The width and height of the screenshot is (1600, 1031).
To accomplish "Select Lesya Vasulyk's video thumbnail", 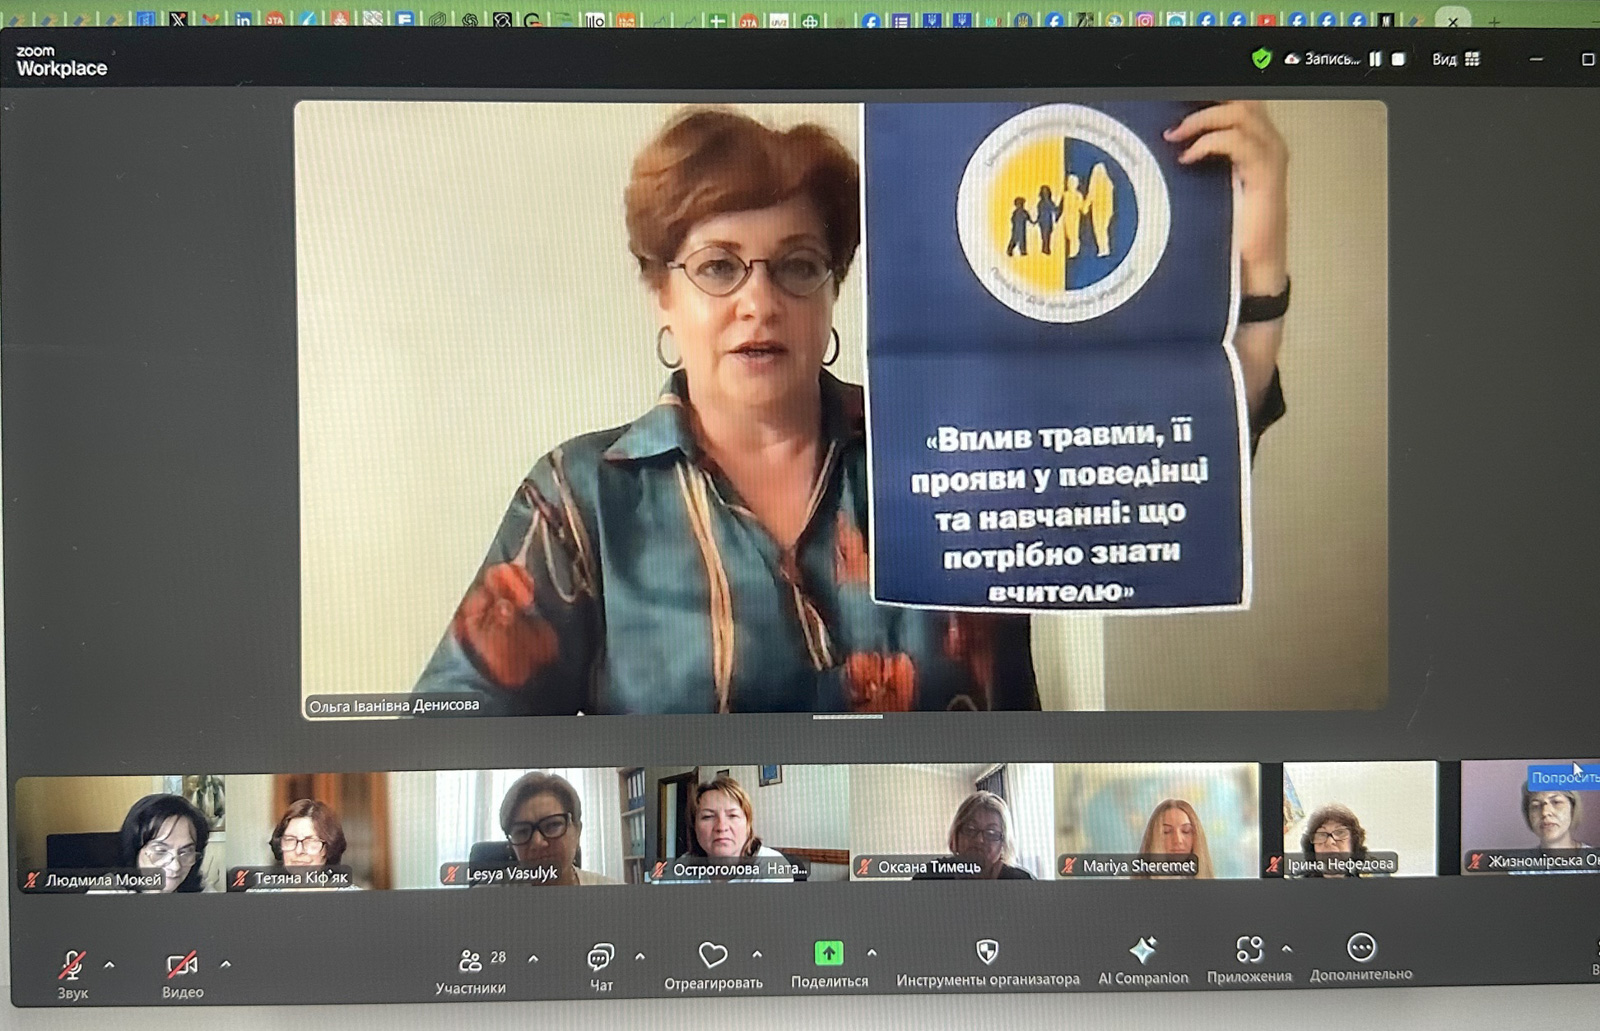I will pos(530,826).
